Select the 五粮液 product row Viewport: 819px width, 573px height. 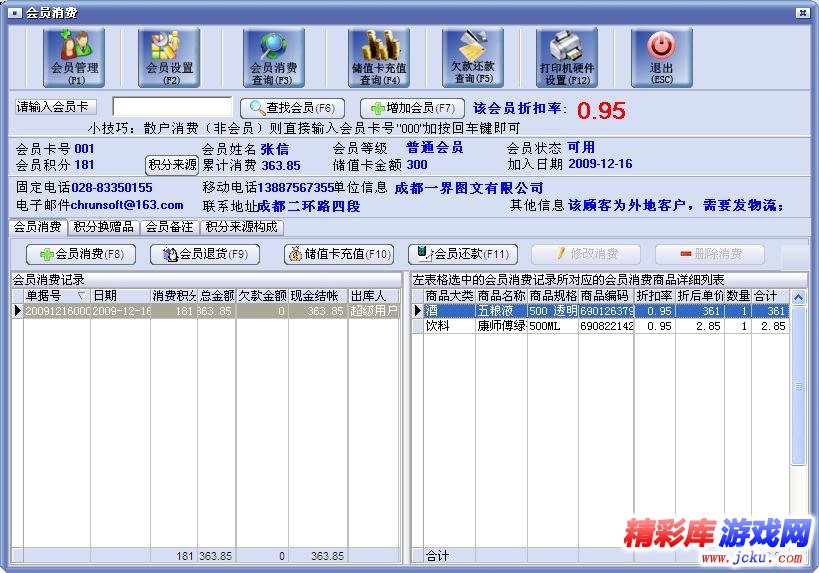[601, 311]
